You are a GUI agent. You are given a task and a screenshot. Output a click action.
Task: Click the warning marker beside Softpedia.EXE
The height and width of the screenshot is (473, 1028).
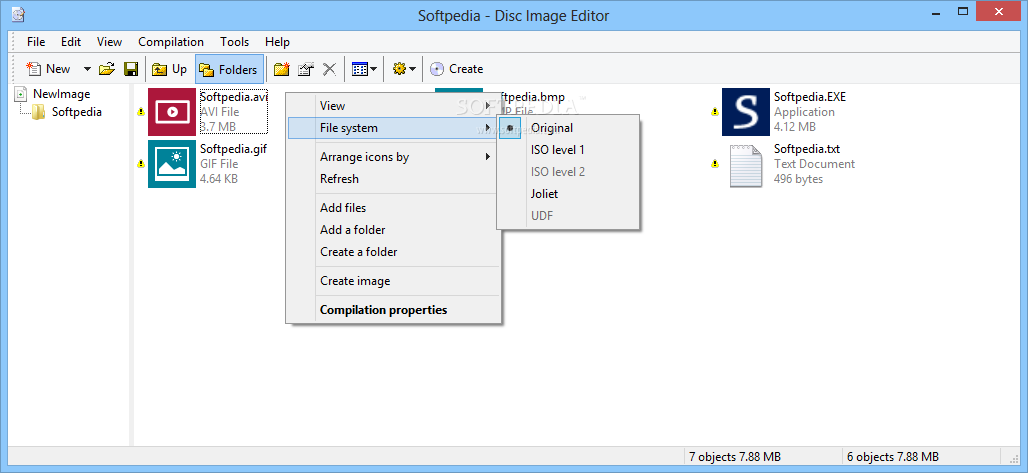715,112
